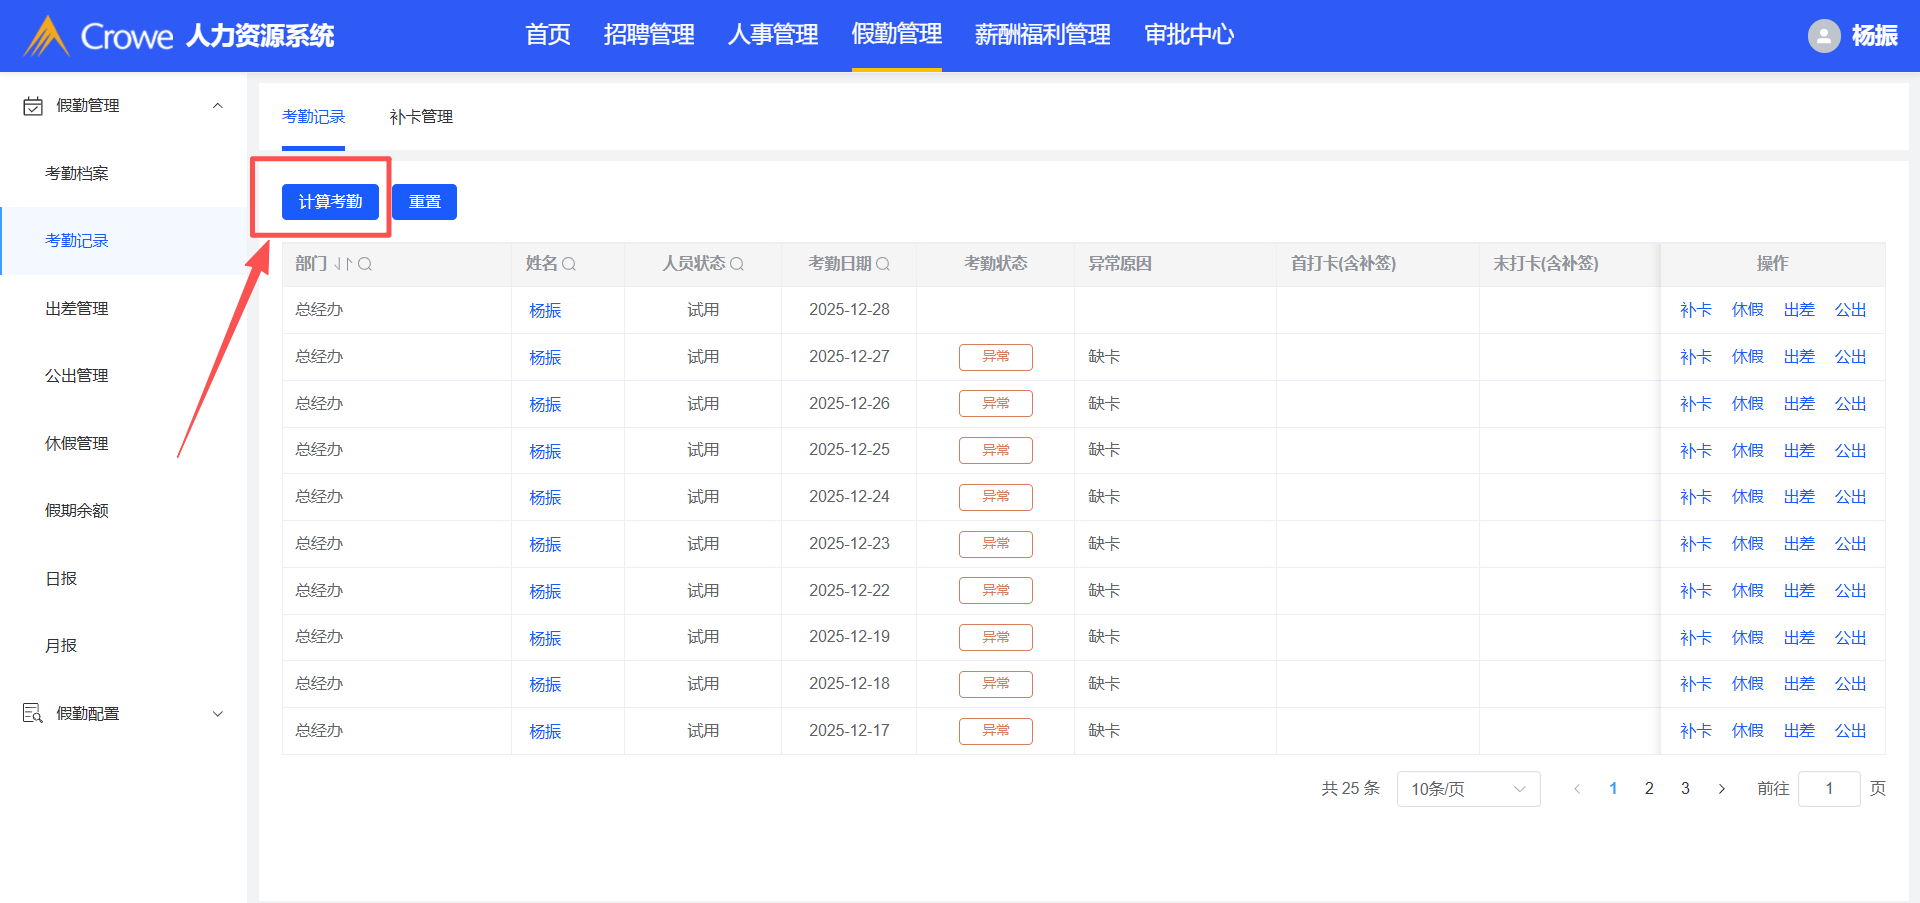Click the search icon next to 姓名 header

569,264
